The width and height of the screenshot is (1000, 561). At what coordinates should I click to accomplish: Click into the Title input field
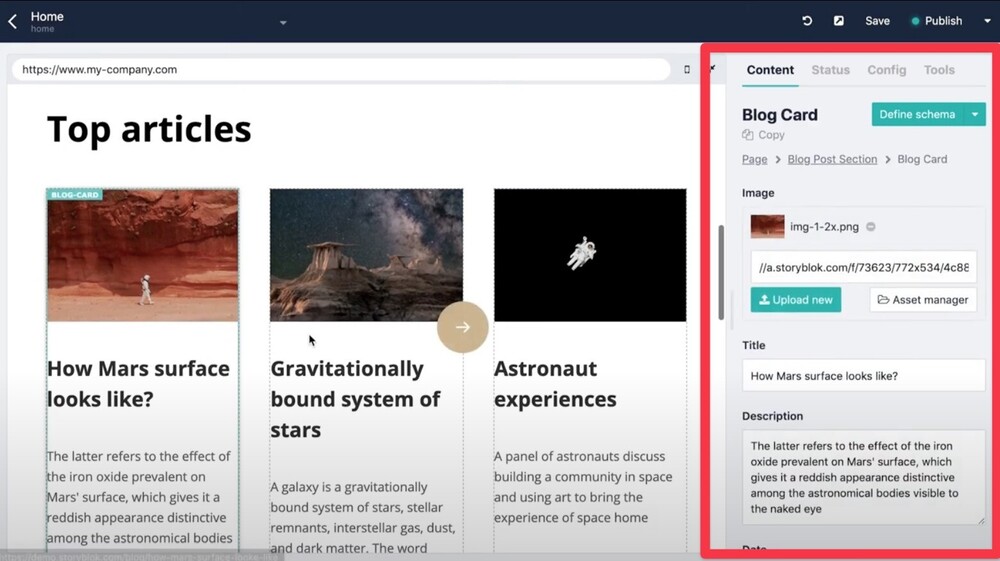[863, 376]
